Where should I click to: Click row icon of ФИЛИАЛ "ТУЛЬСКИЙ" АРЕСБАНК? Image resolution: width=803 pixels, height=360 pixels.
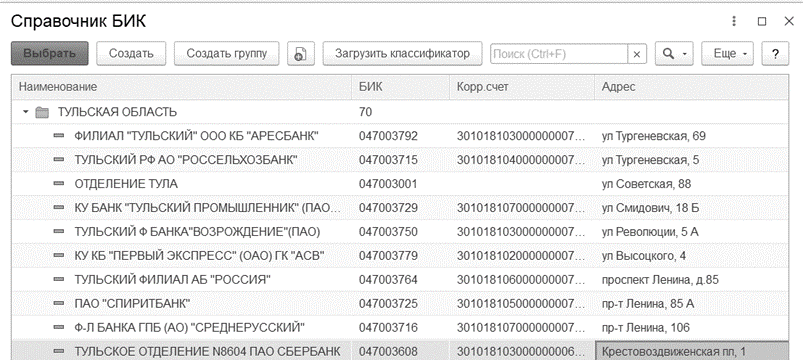pos(59,136)
